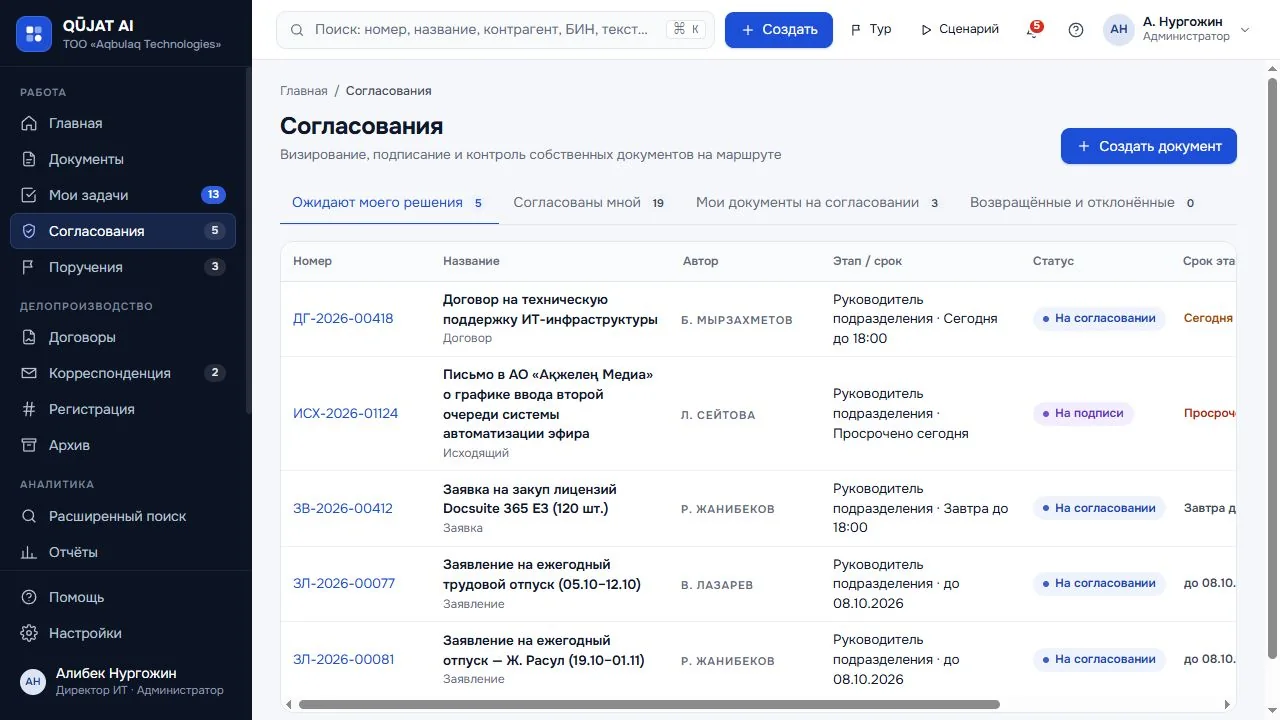The width and height of the screenshot is (1280, 720).
Task: Click Главная breadcrumb link
Action: tap(304, 91)
